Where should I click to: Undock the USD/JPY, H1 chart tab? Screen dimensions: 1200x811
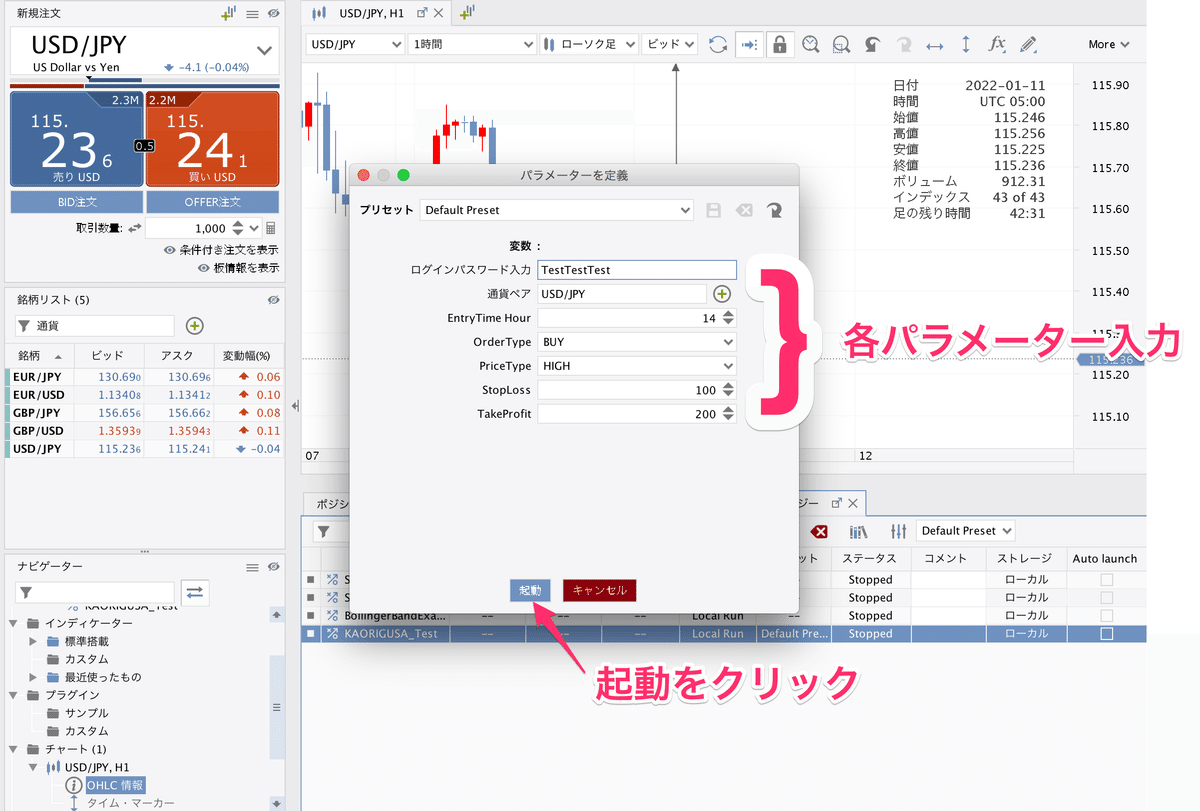(421, 13)
